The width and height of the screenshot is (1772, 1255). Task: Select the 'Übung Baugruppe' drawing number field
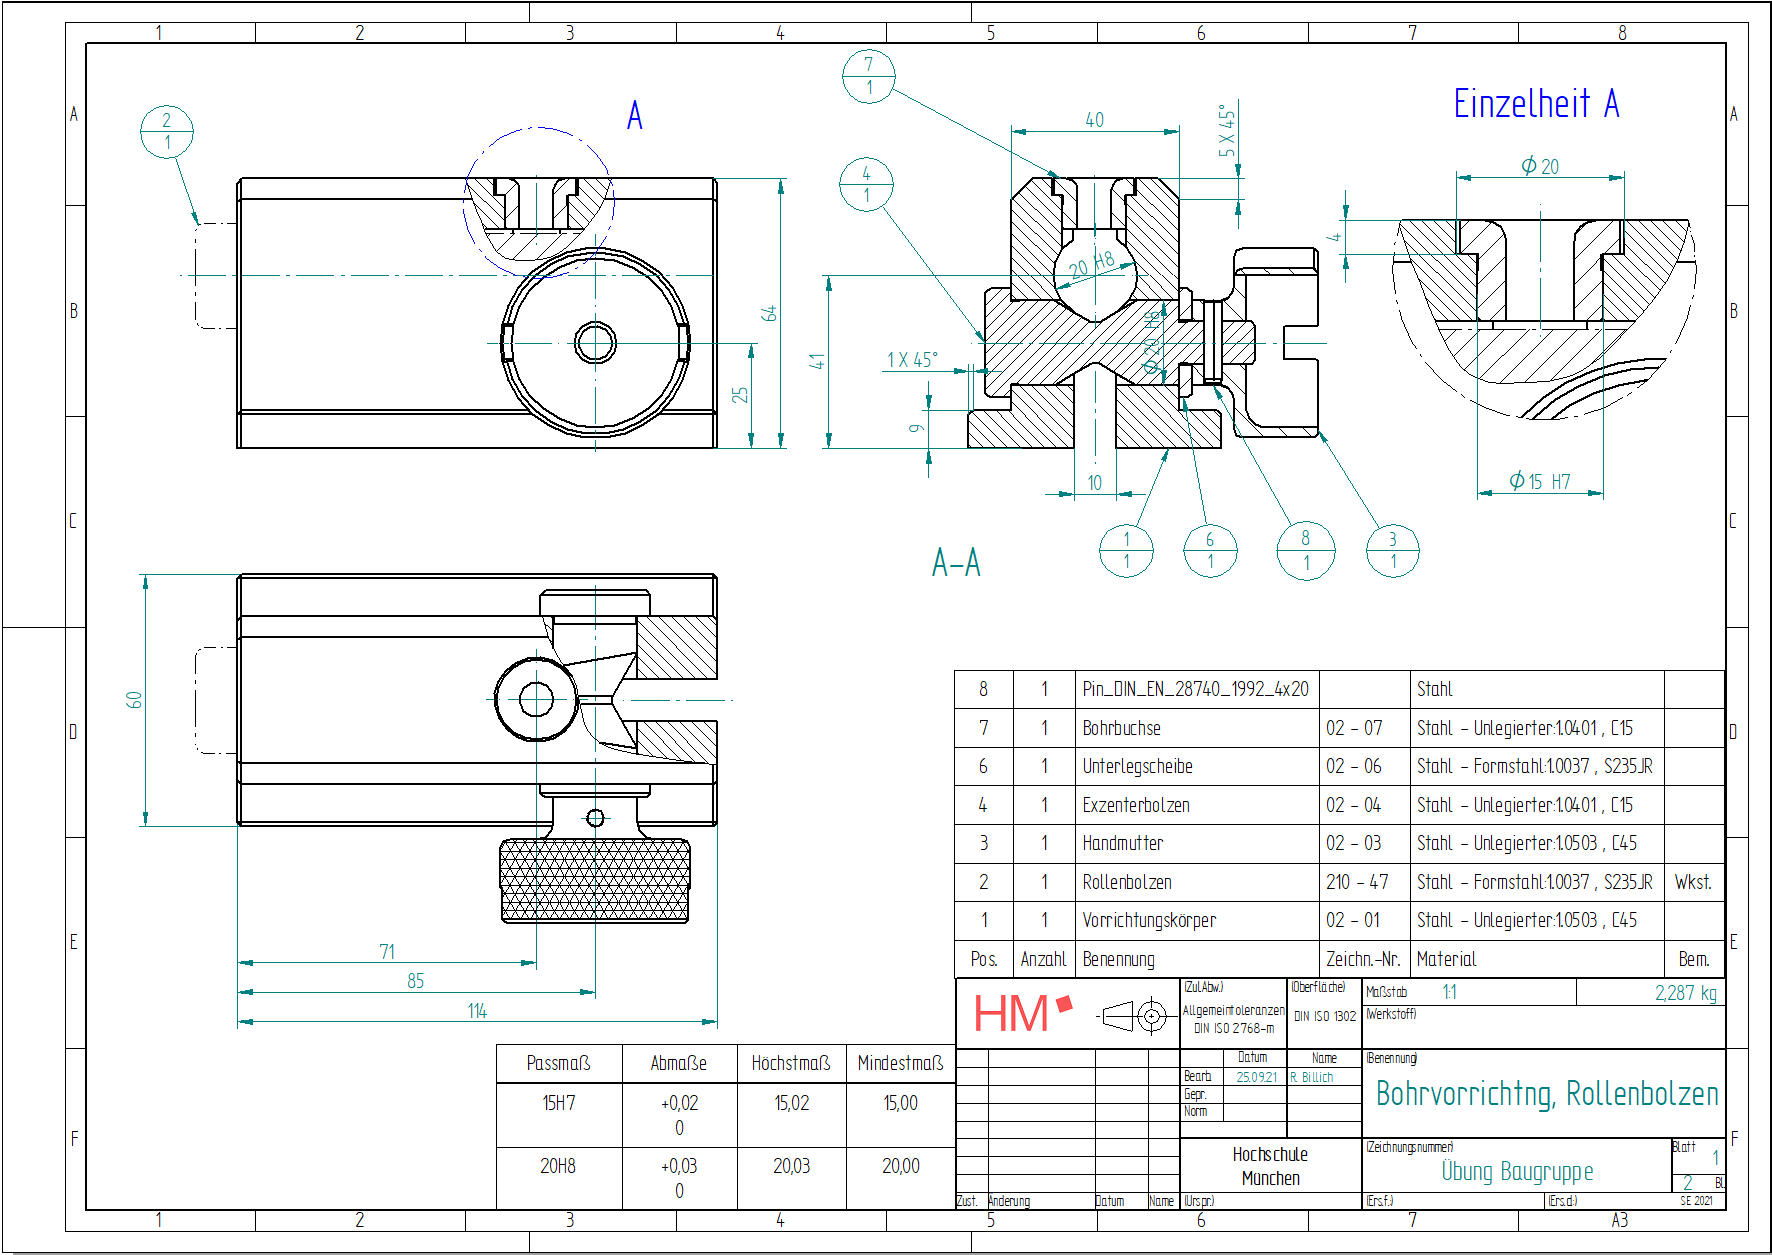[1516, 1171]
